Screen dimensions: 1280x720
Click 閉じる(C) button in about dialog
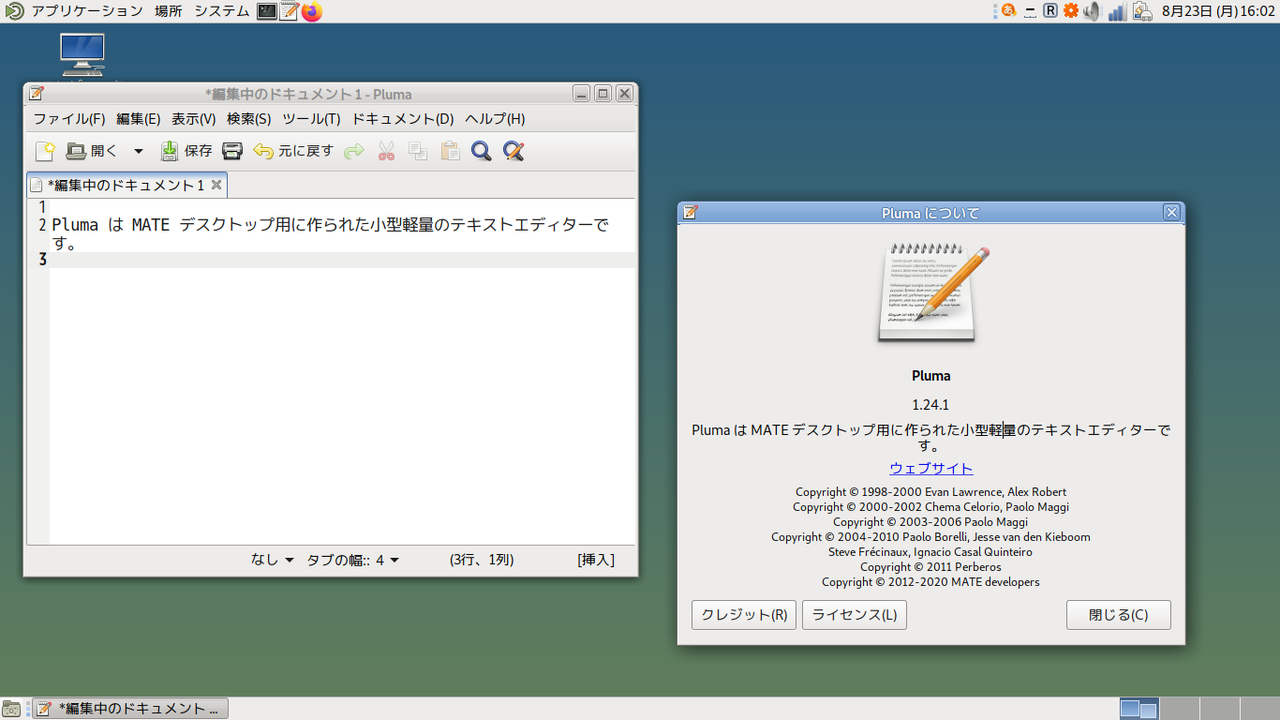point(1118,615)
